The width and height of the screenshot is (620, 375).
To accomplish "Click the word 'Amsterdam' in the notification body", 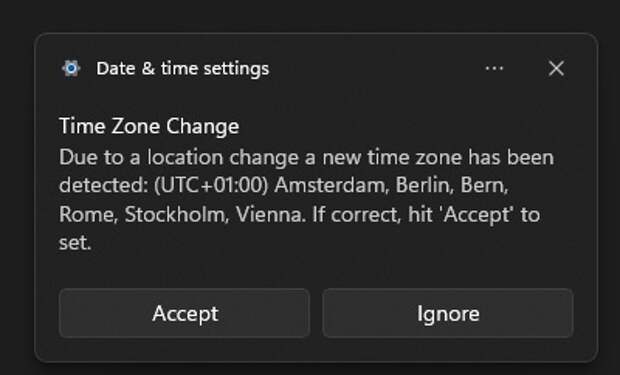I will tap(332, 185).
